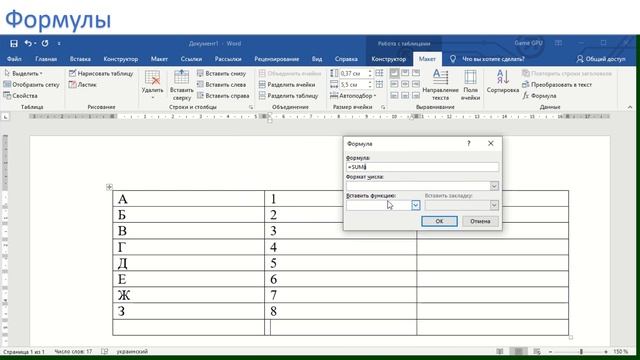The height and width of the screenshot is (360, 640).
Task: Undo the last action
Action: (28, 43)
